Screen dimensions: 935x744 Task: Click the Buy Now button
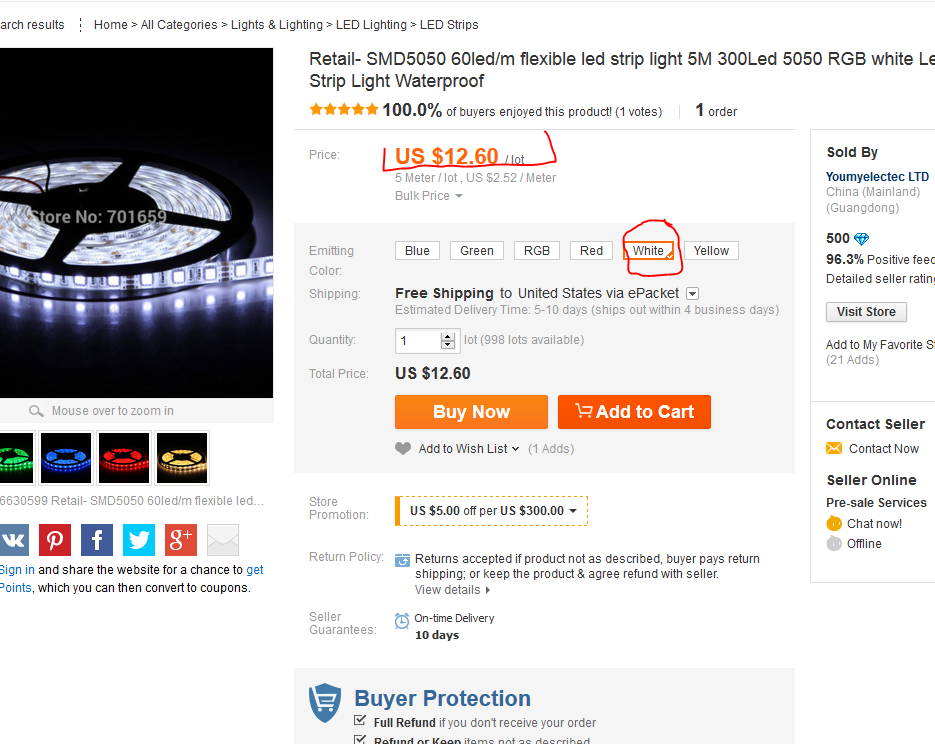pos(471,412)
